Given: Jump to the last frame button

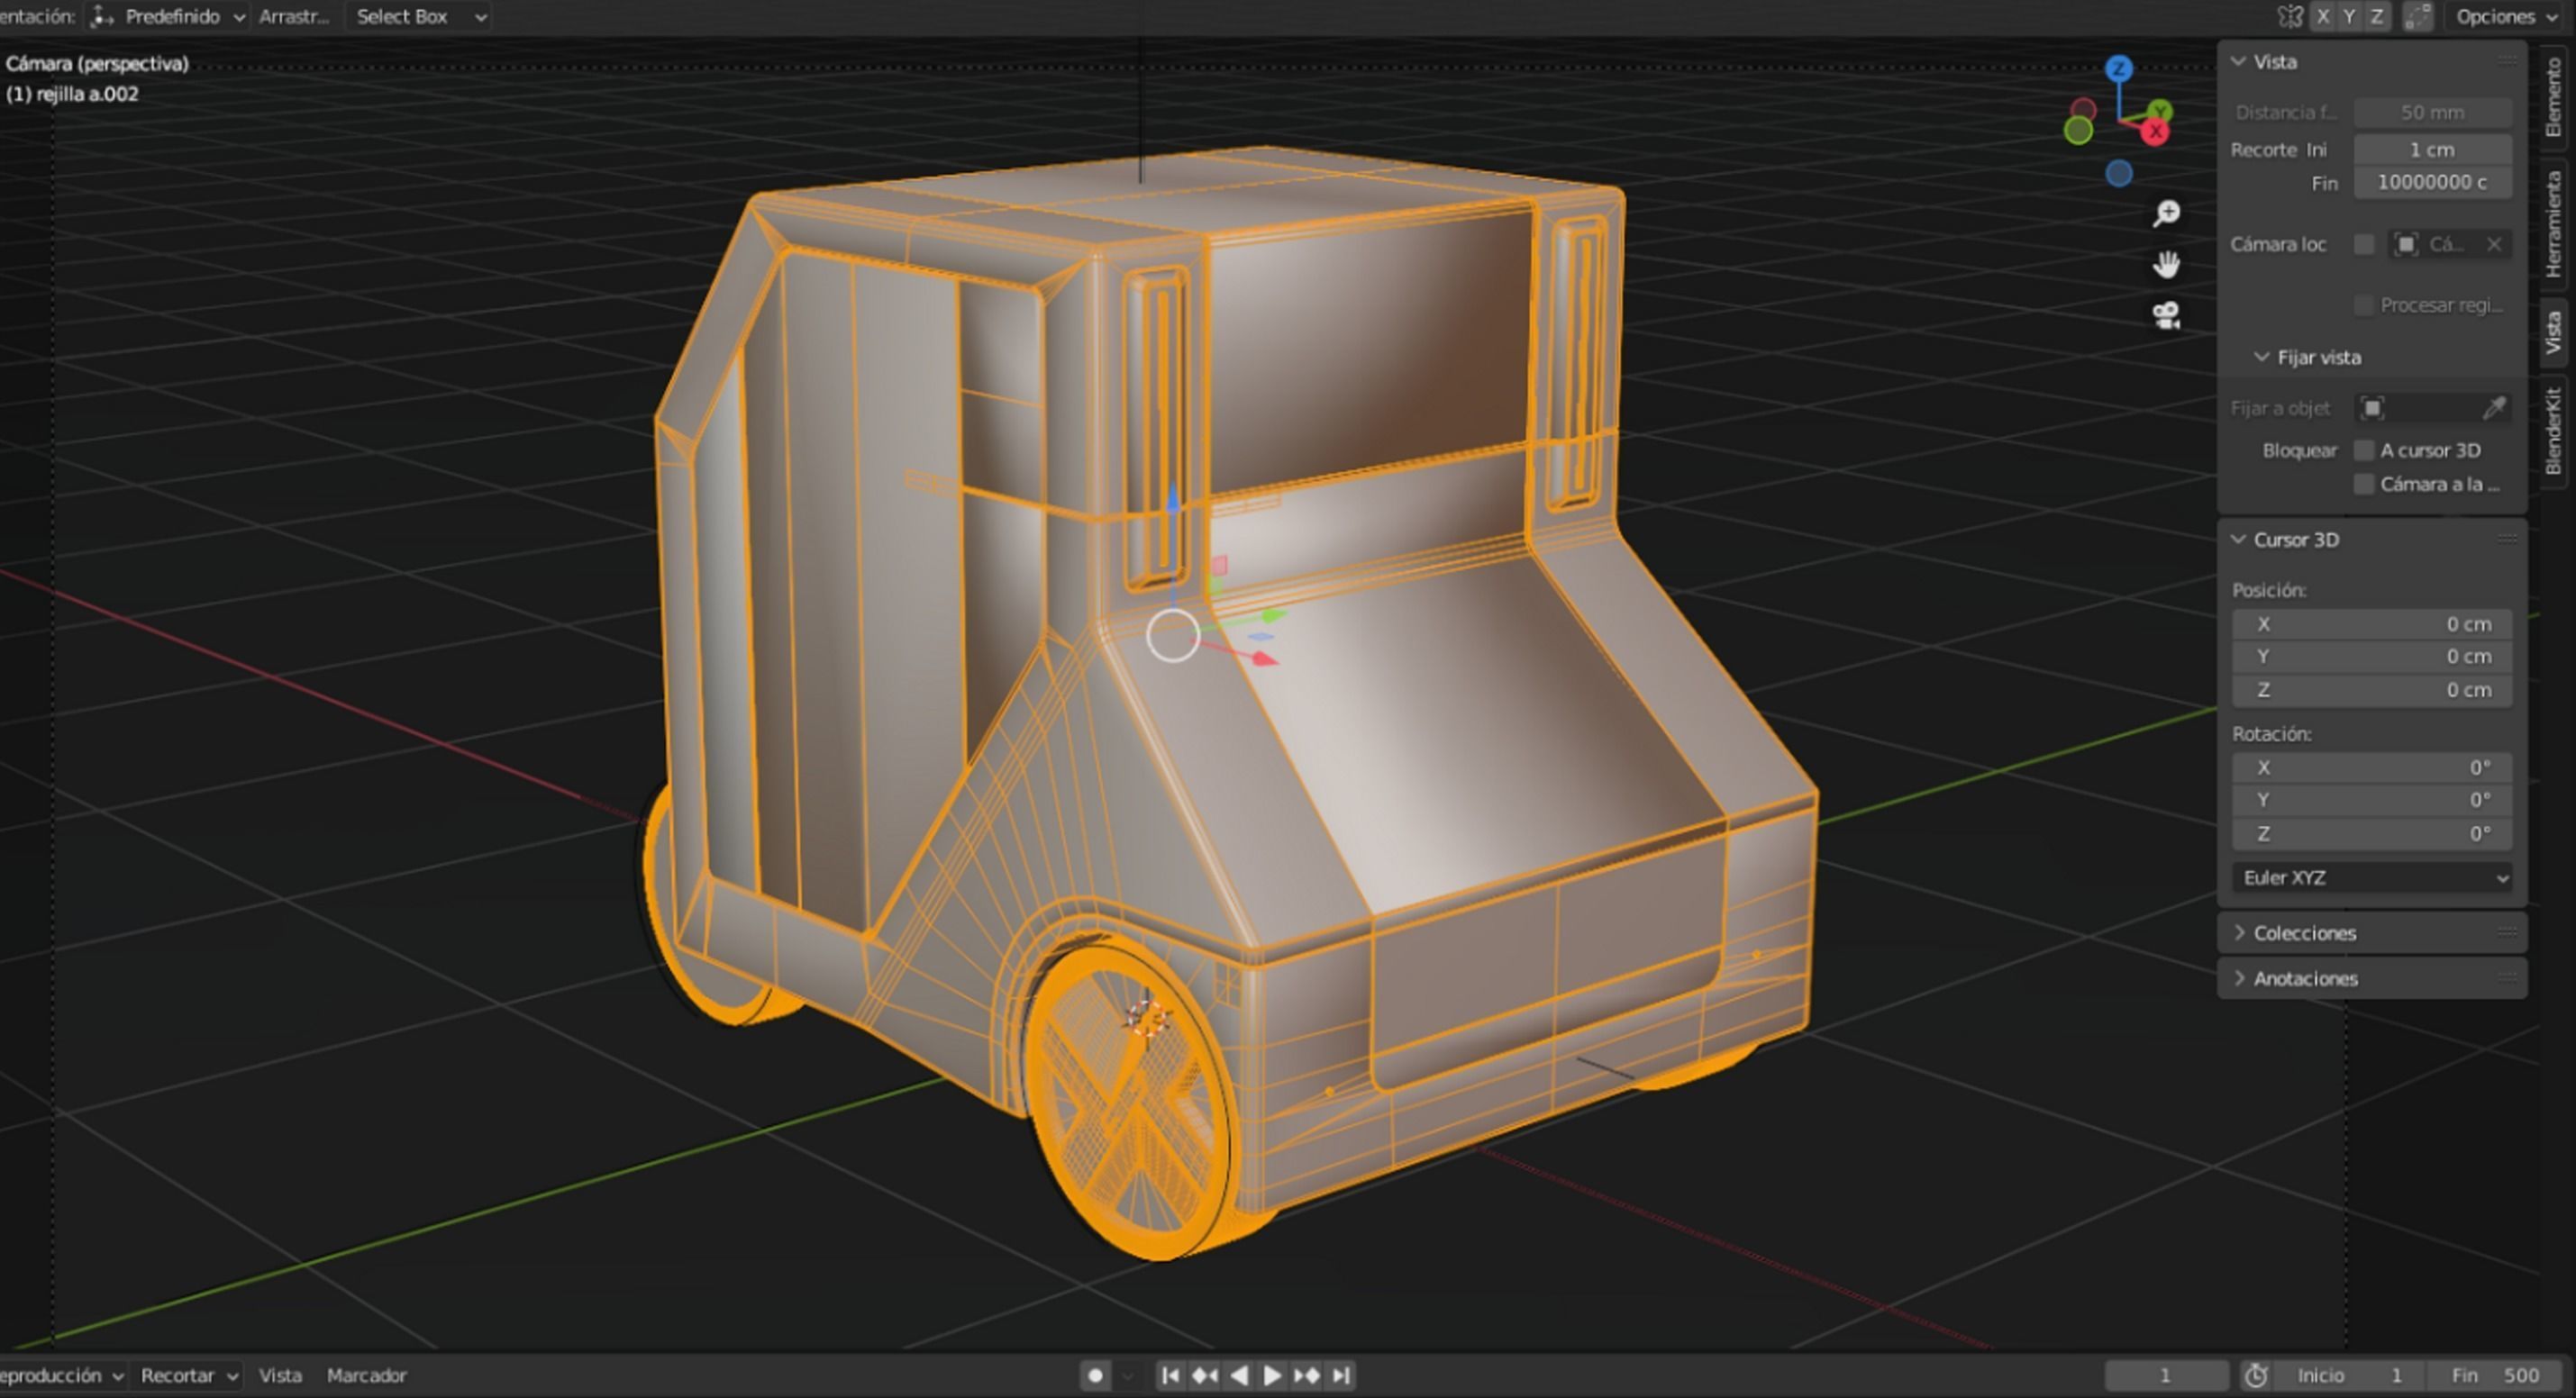Looking at the screenshot, I should pos(1342,1376).
